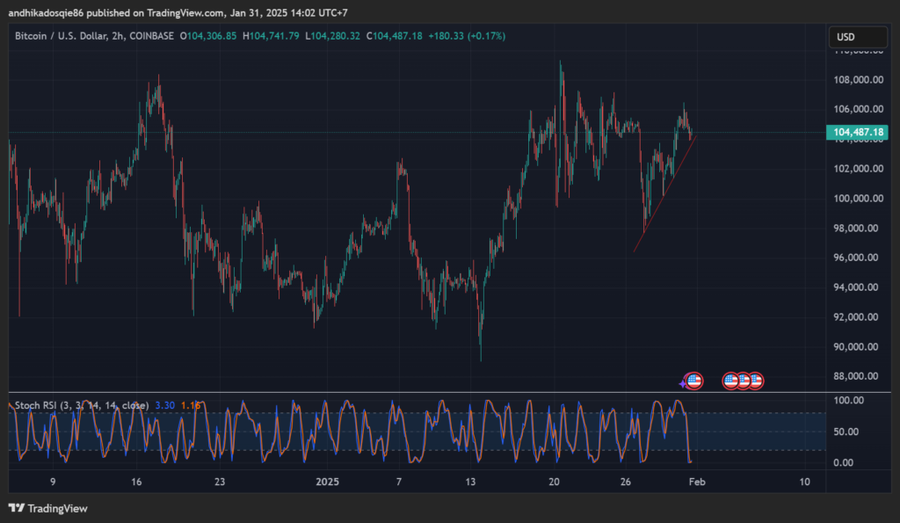Click the 13 date label on the time axis
900x523 pixels.
coord(471,482)
